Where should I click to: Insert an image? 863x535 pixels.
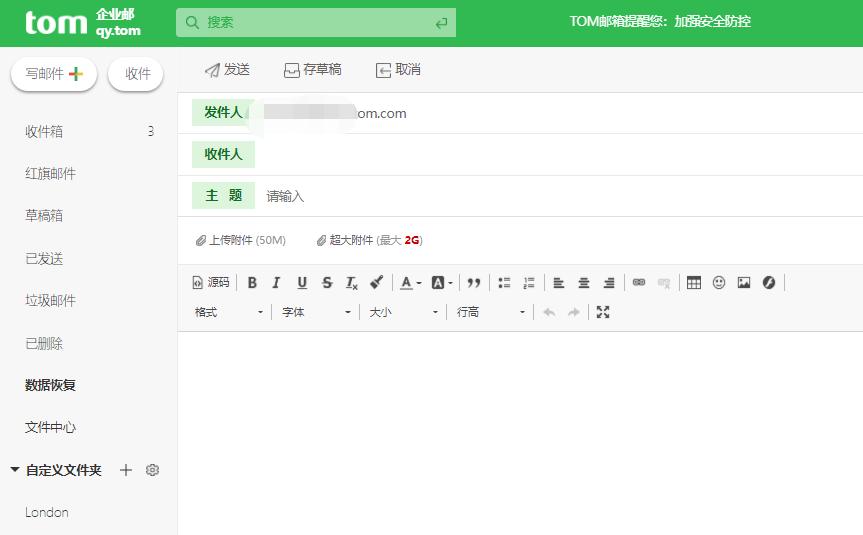tap(744, 282)
